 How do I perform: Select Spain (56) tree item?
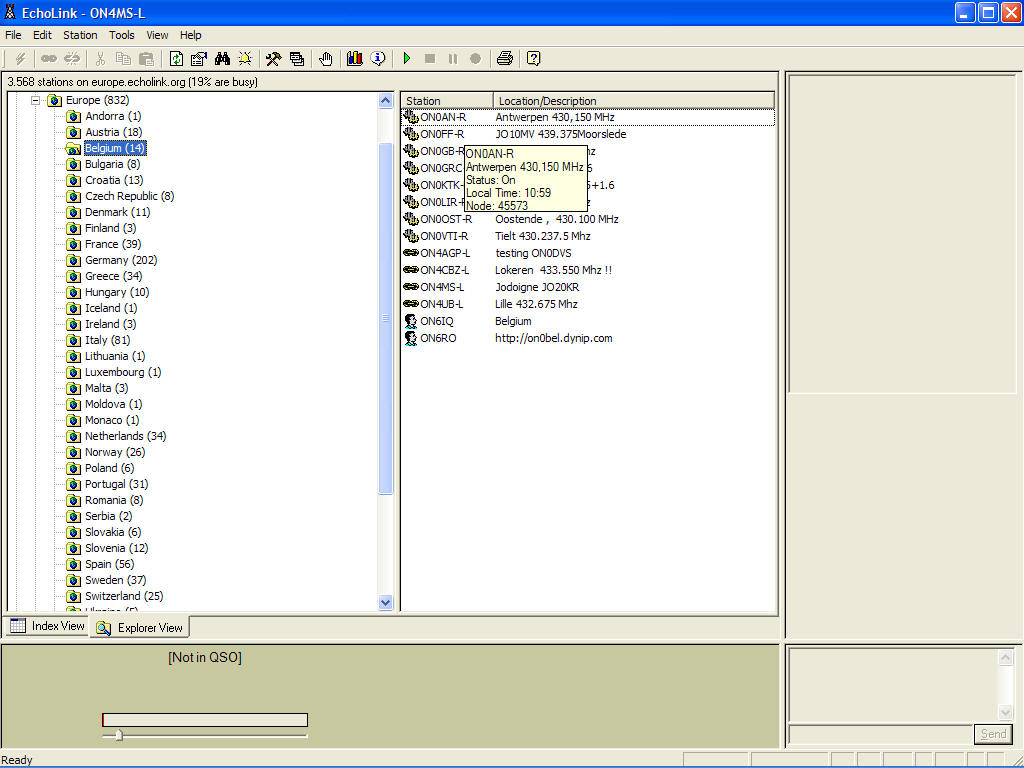[109, 564]
